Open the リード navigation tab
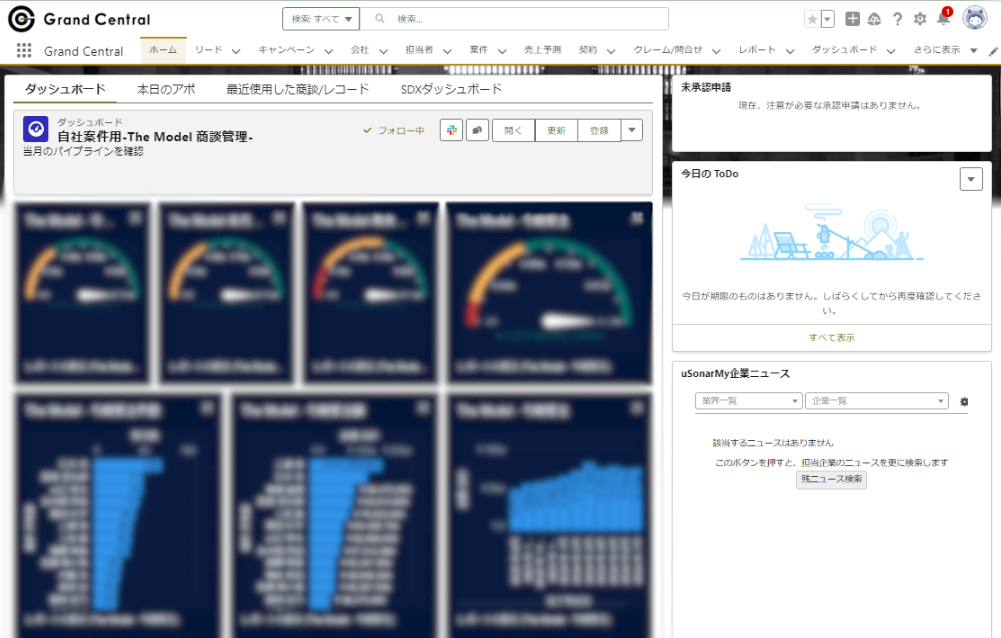1001x638 pixels. [209, 50]
